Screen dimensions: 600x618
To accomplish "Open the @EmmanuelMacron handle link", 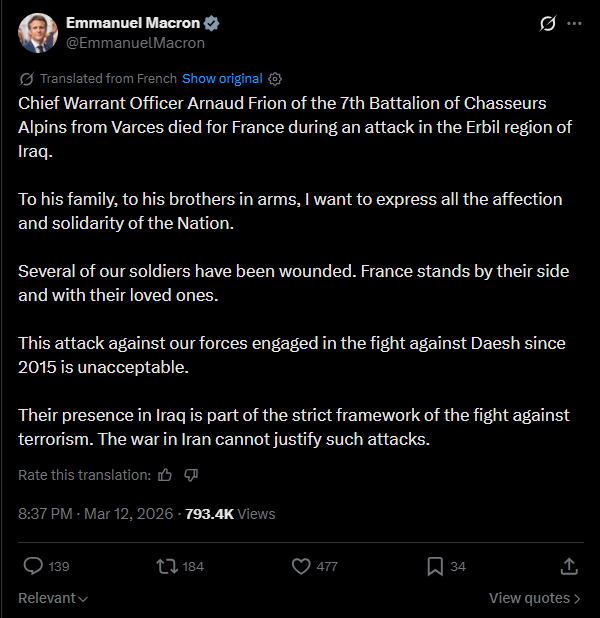I will [136, 43].
